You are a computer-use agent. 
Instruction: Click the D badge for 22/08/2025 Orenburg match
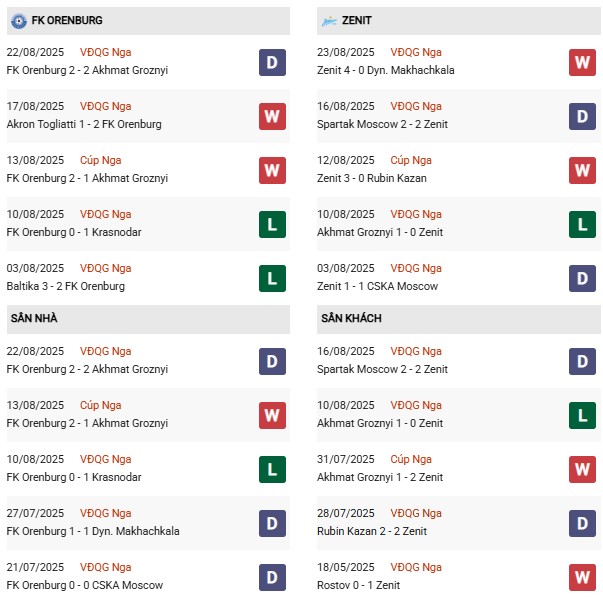272,62
